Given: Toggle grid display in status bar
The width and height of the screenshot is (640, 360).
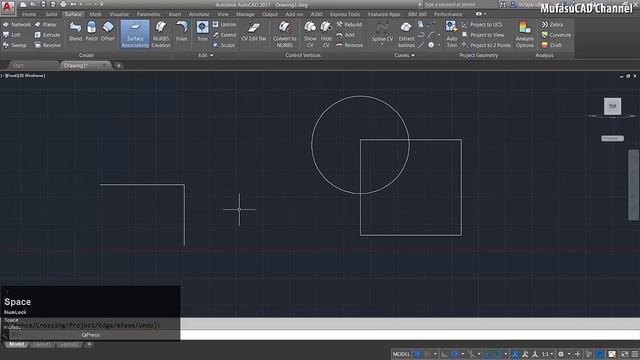Looking at the screenshot, I should tap(417, 354).
